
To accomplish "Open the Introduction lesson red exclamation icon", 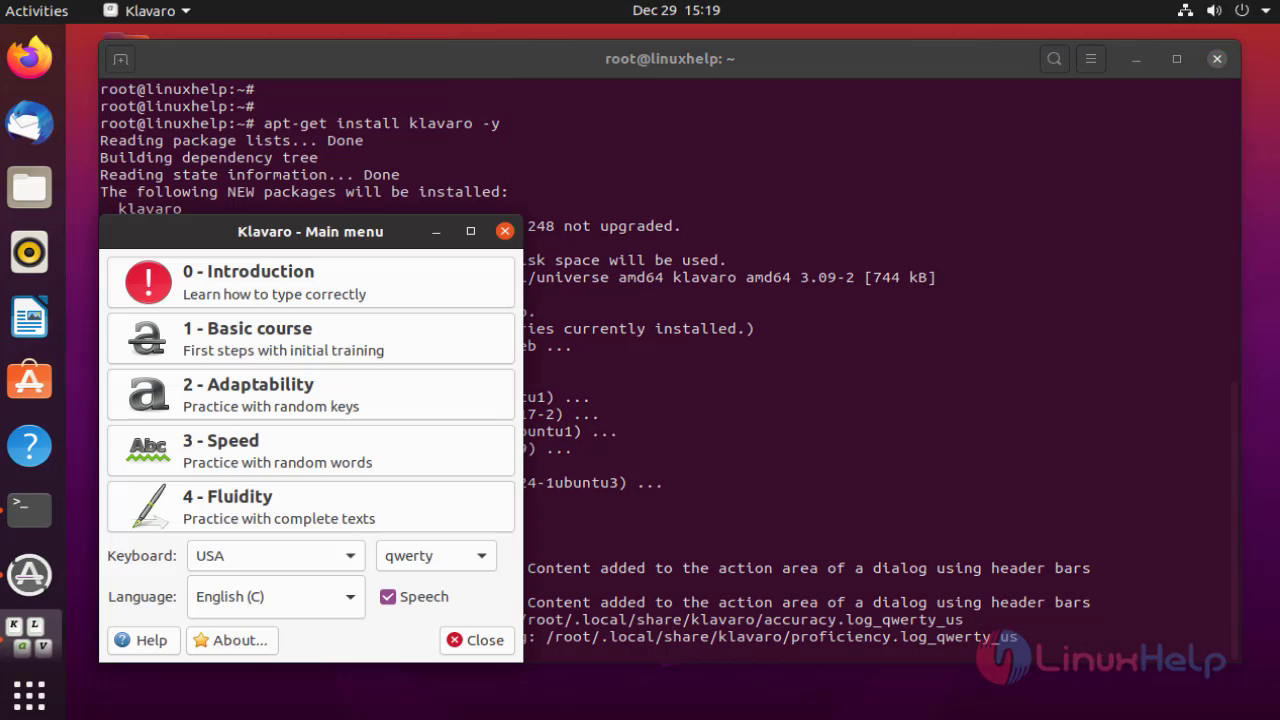I will 148,282.
